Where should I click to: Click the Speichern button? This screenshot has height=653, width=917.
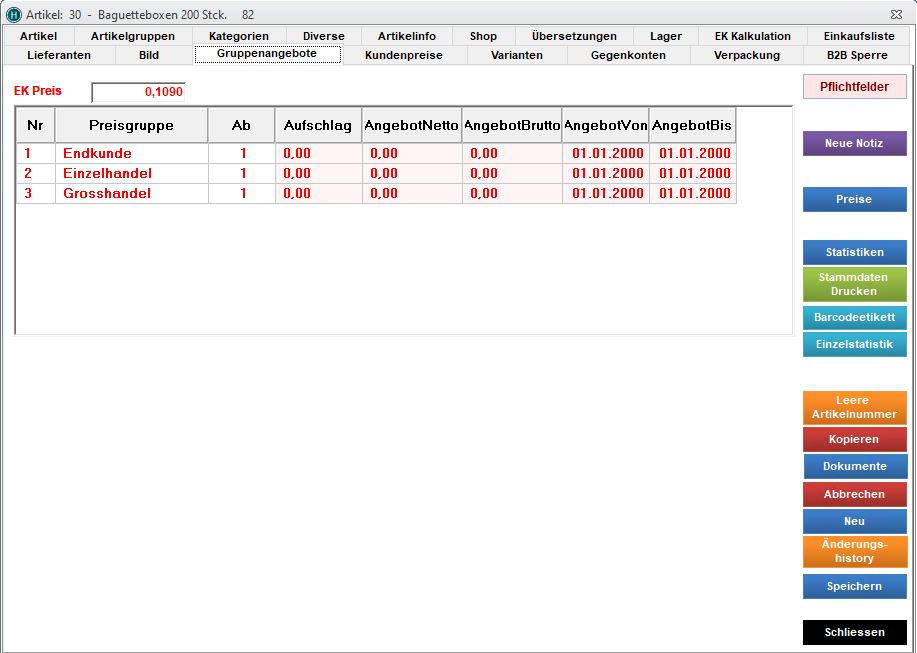tap(854, 587)
